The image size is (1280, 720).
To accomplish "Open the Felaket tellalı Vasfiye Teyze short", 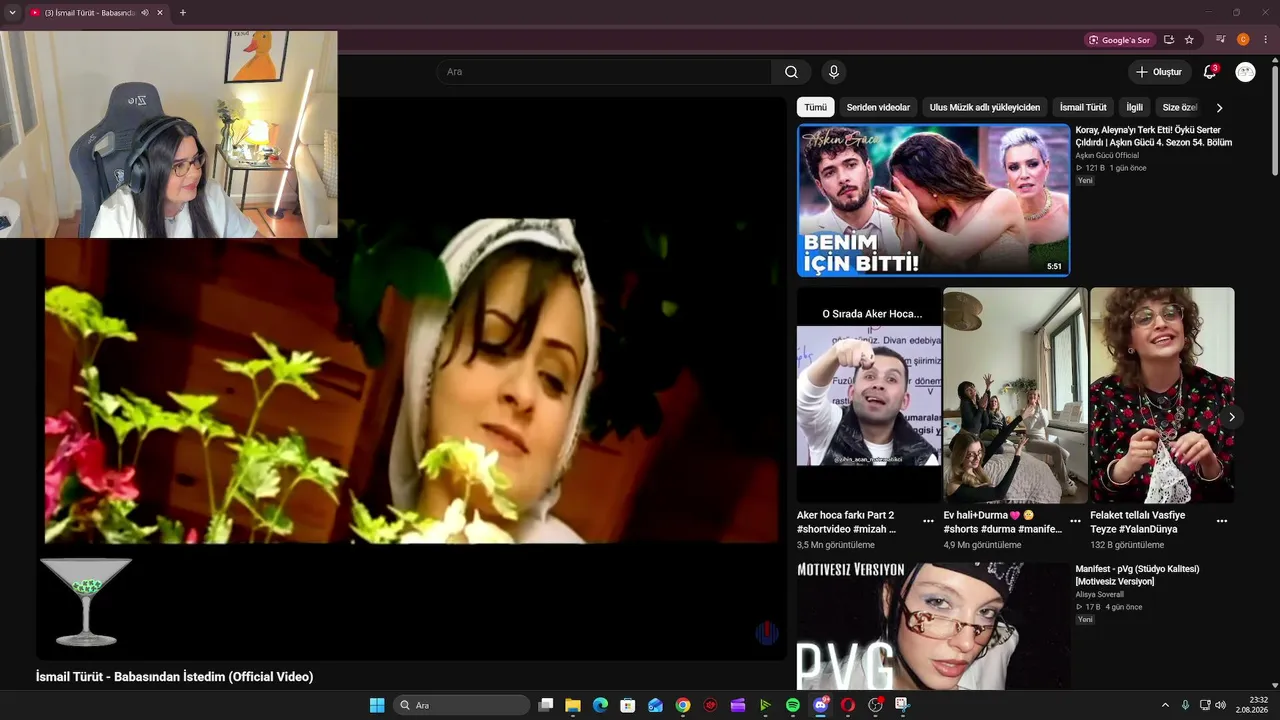I will pyautogui.click(x=1162, y=395).
